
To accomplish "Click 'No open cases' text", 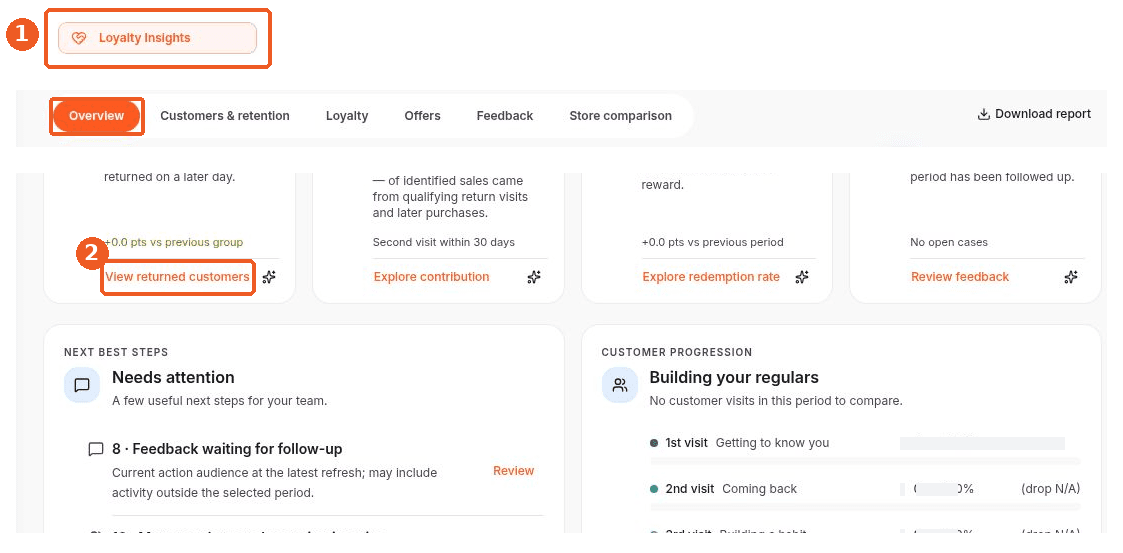I will (949, 242).
